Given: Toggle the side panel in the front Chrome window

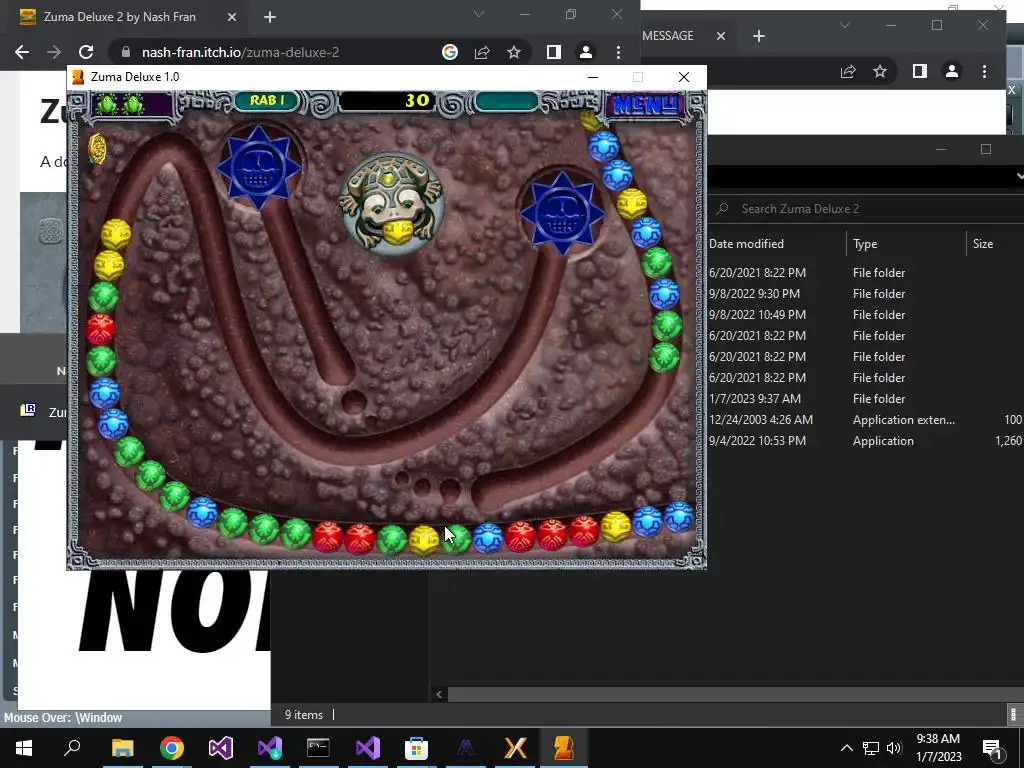Looking at the screenshot, I should click(554, 52).
